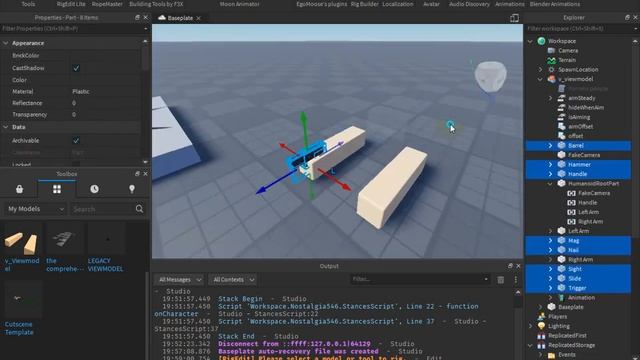Undock the Explorer panel

click(x=627, y=18)
